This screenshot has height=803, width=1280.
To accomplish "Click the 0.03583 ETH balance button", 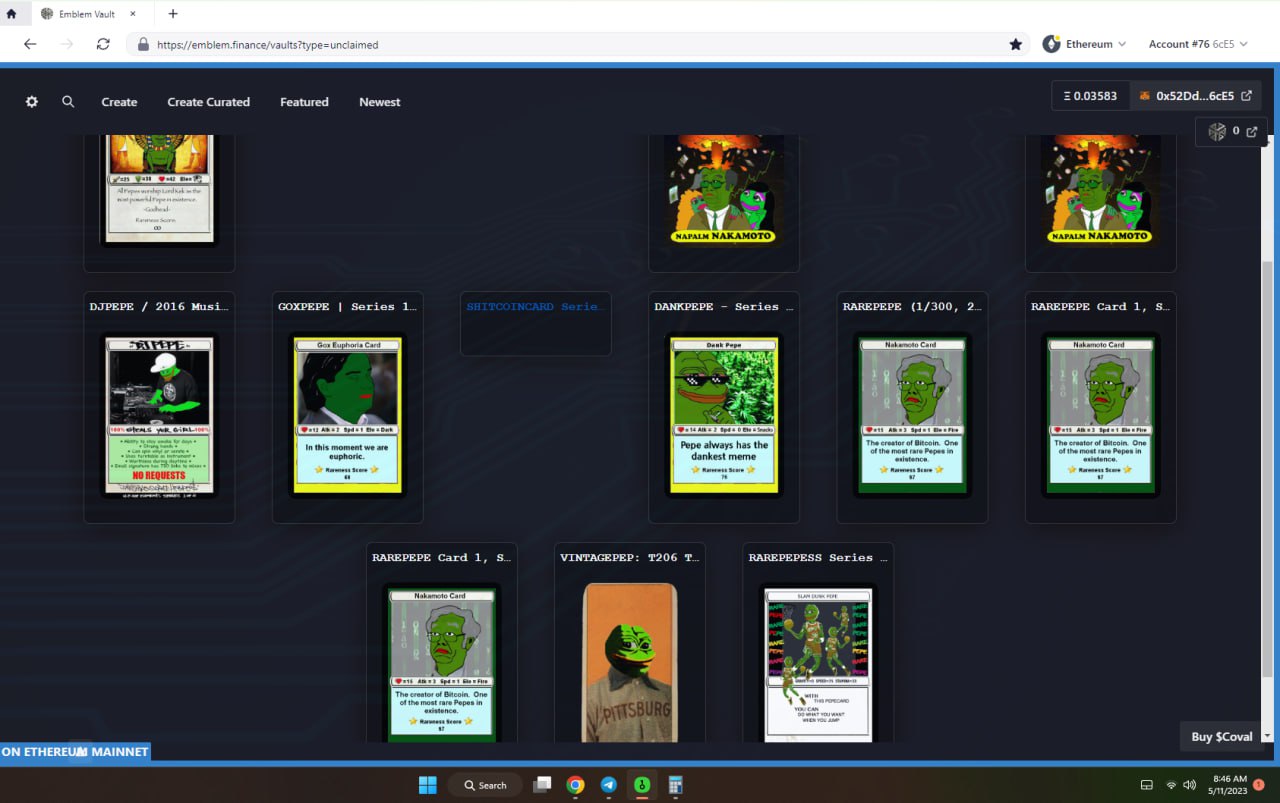I will tap(1090, 96).
